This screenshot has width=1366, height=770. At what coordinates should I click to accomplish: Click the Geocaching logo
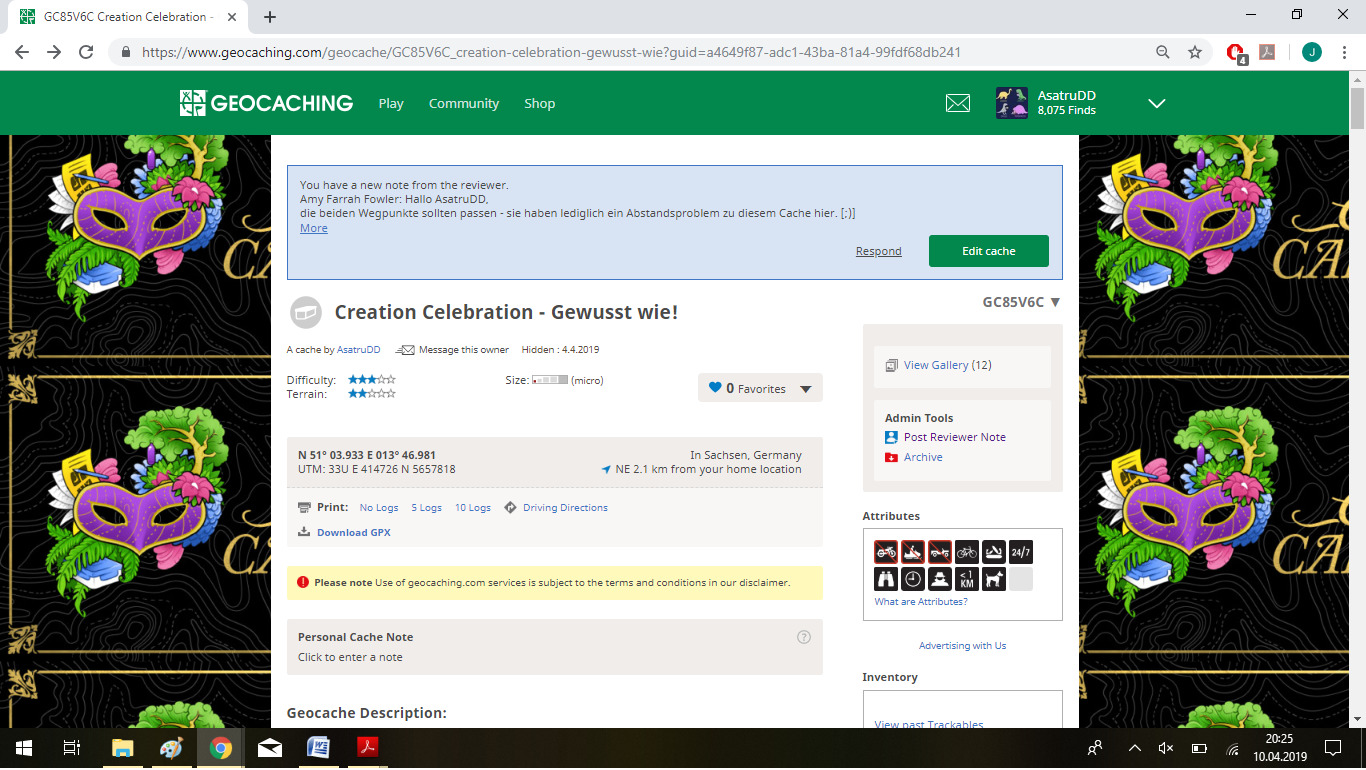coord(266,103)
